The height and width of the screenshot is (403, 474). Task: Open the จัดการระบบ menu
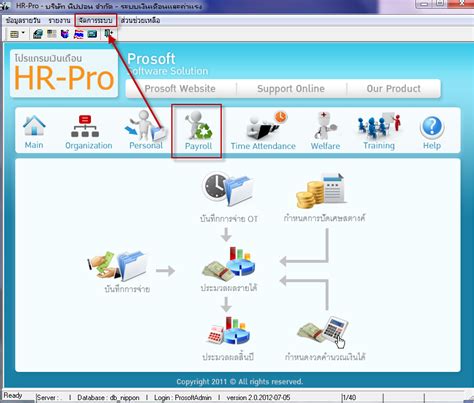tap(96, 20)
